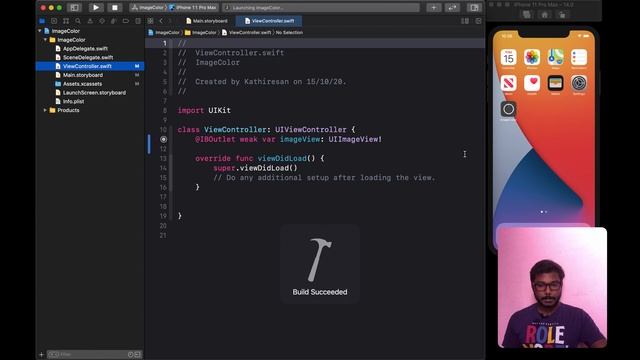Image resolution: width=640 pixels, height=360 pixels.
Task: Open the Source Control navigator
Action: tap(54, 21)
